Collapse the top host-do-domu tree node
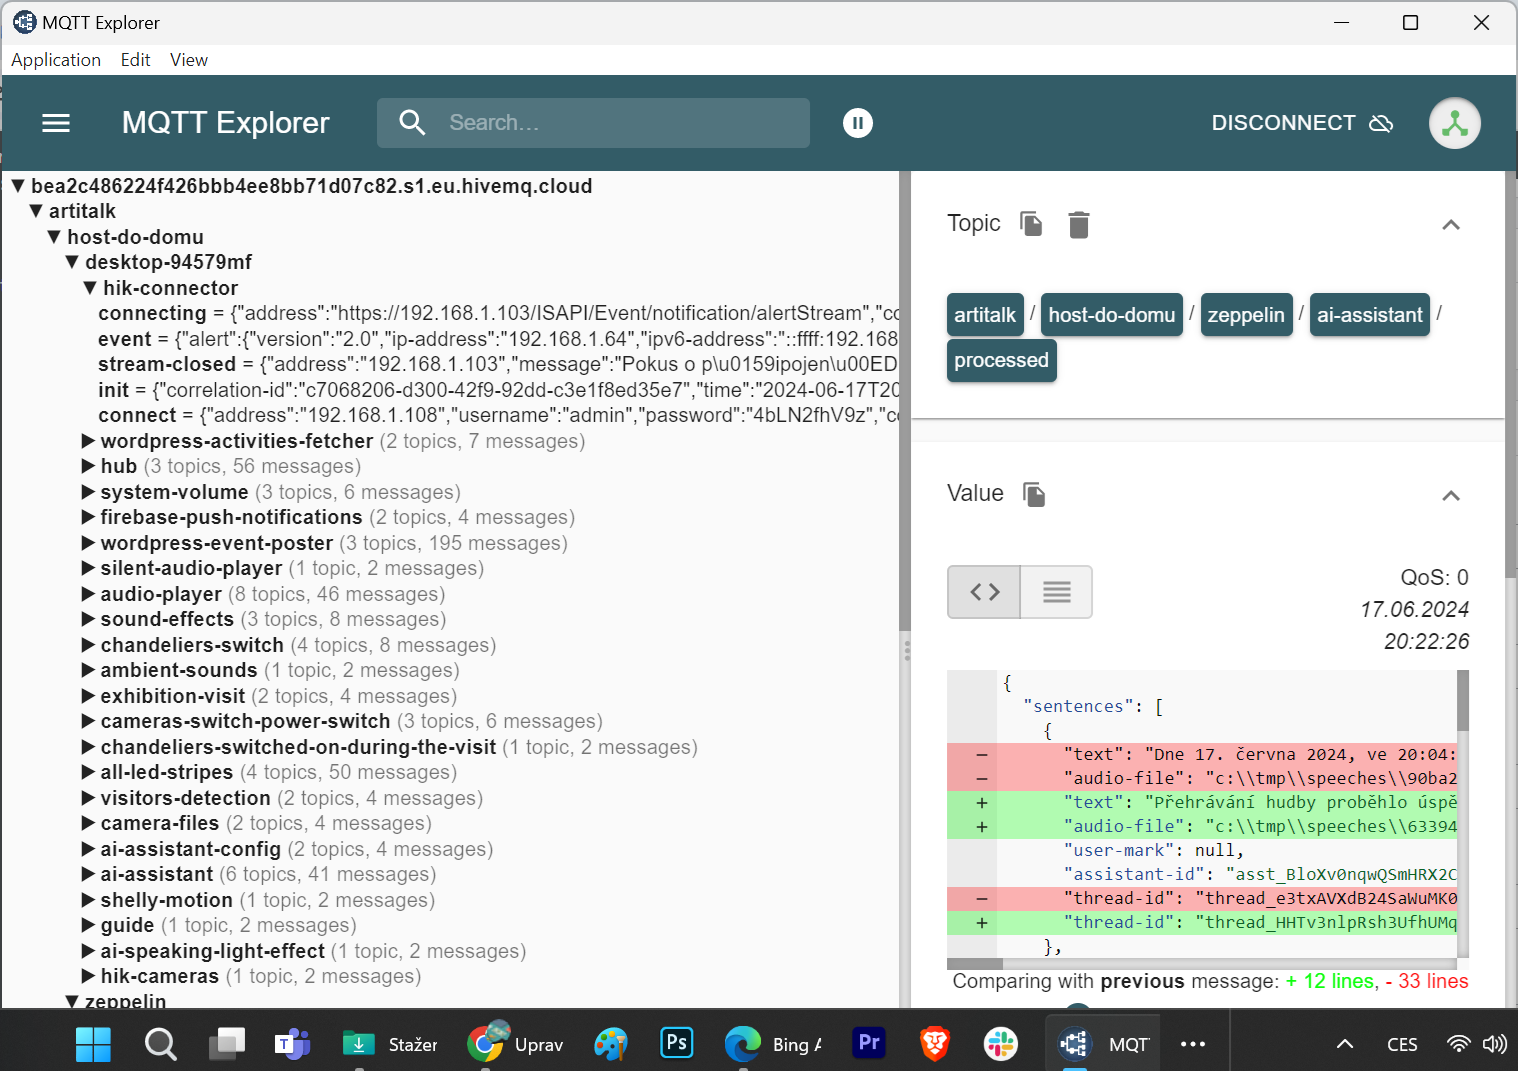The image size is (1518, 1071). (x=54, y=237)
